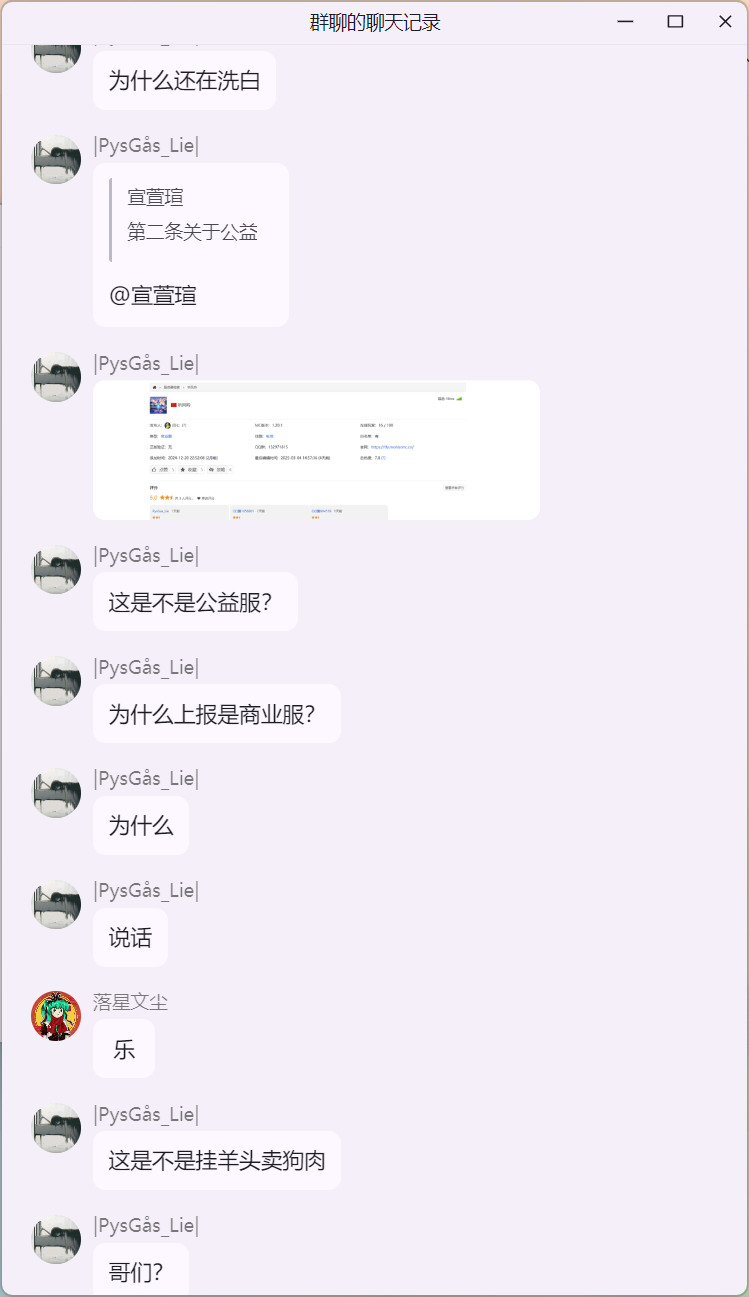
Task: Select the 为什么上报是商业服？ message bubble
Action: (217, 713)
